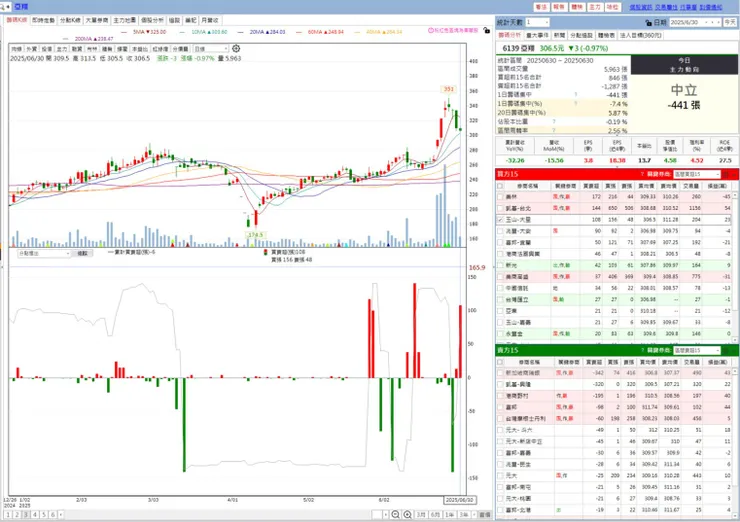Viewport: 740px width, 522px height.
Task: Set chart range to 3年
Action: [x=464, y=514]
